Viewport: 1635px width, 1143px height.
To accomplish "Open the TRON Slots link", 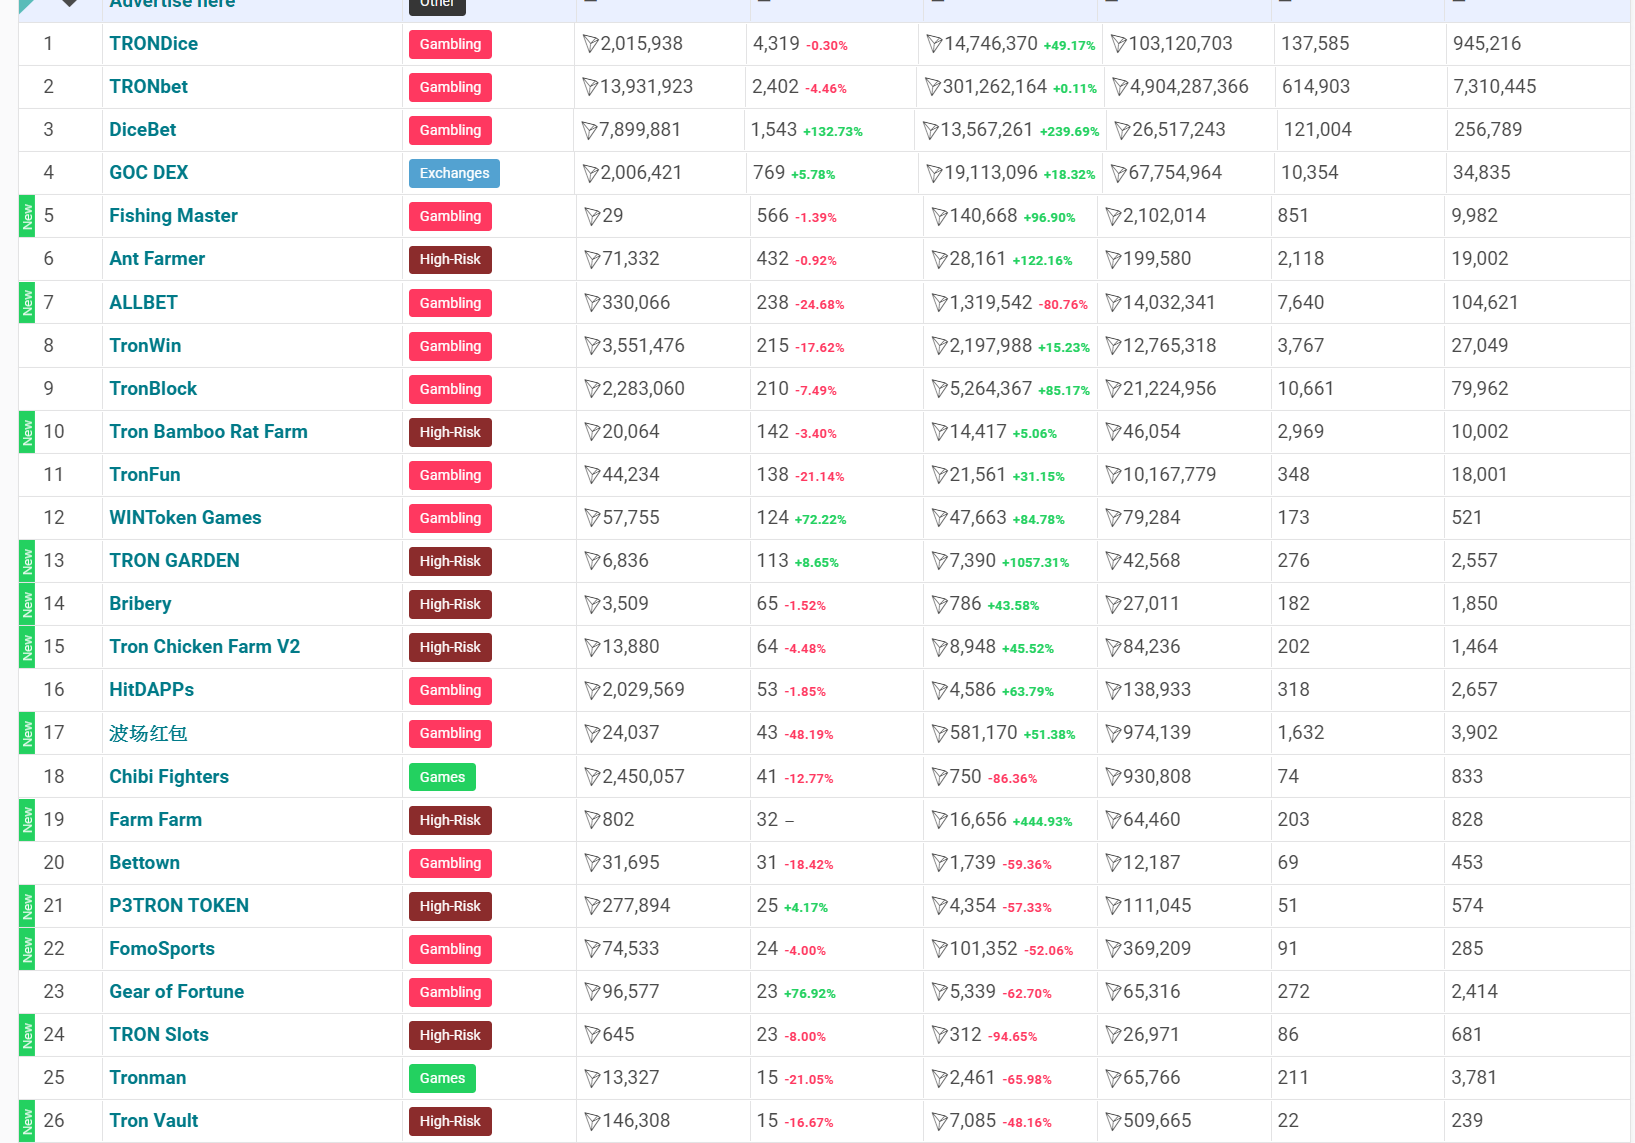I will click(x=159, y=1034).
